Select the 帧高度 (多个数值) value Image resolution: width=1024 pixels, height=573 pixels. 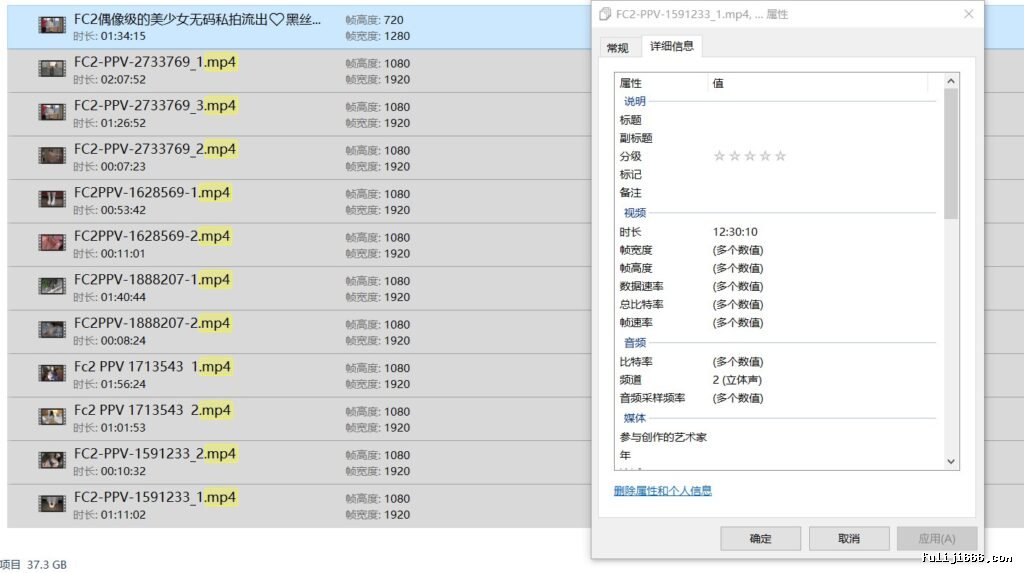[738, 268]
